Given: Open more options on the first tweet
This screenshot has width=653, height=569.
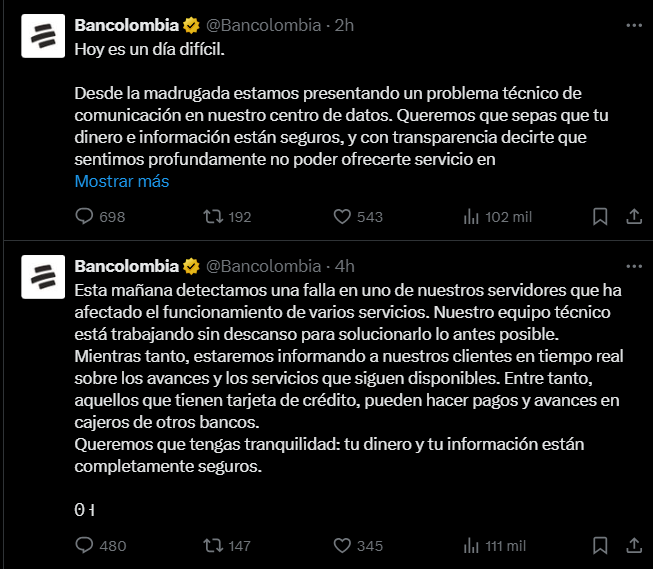Looking at the screenshot, I should [633, 24].
